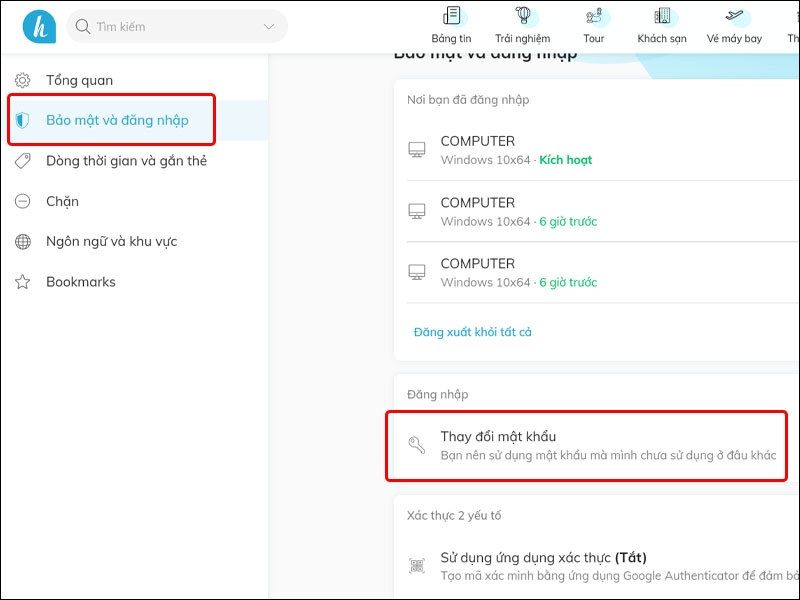Click in the Tìm kiếm search field
800x600 pixels.
point(177,27)
